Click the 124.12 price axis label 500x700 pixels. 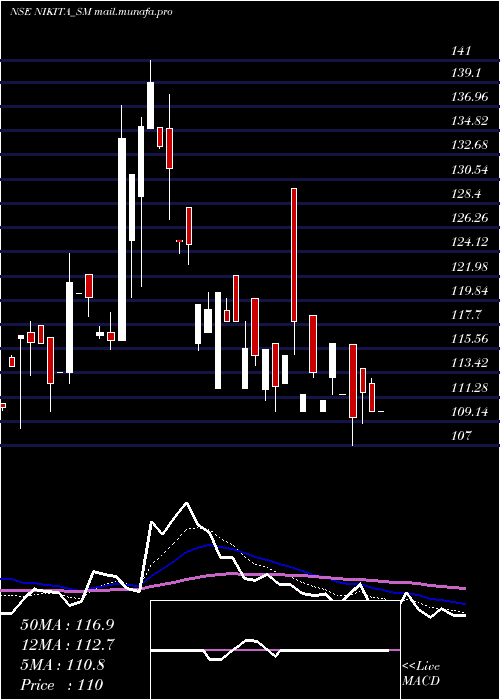[470, 242]
